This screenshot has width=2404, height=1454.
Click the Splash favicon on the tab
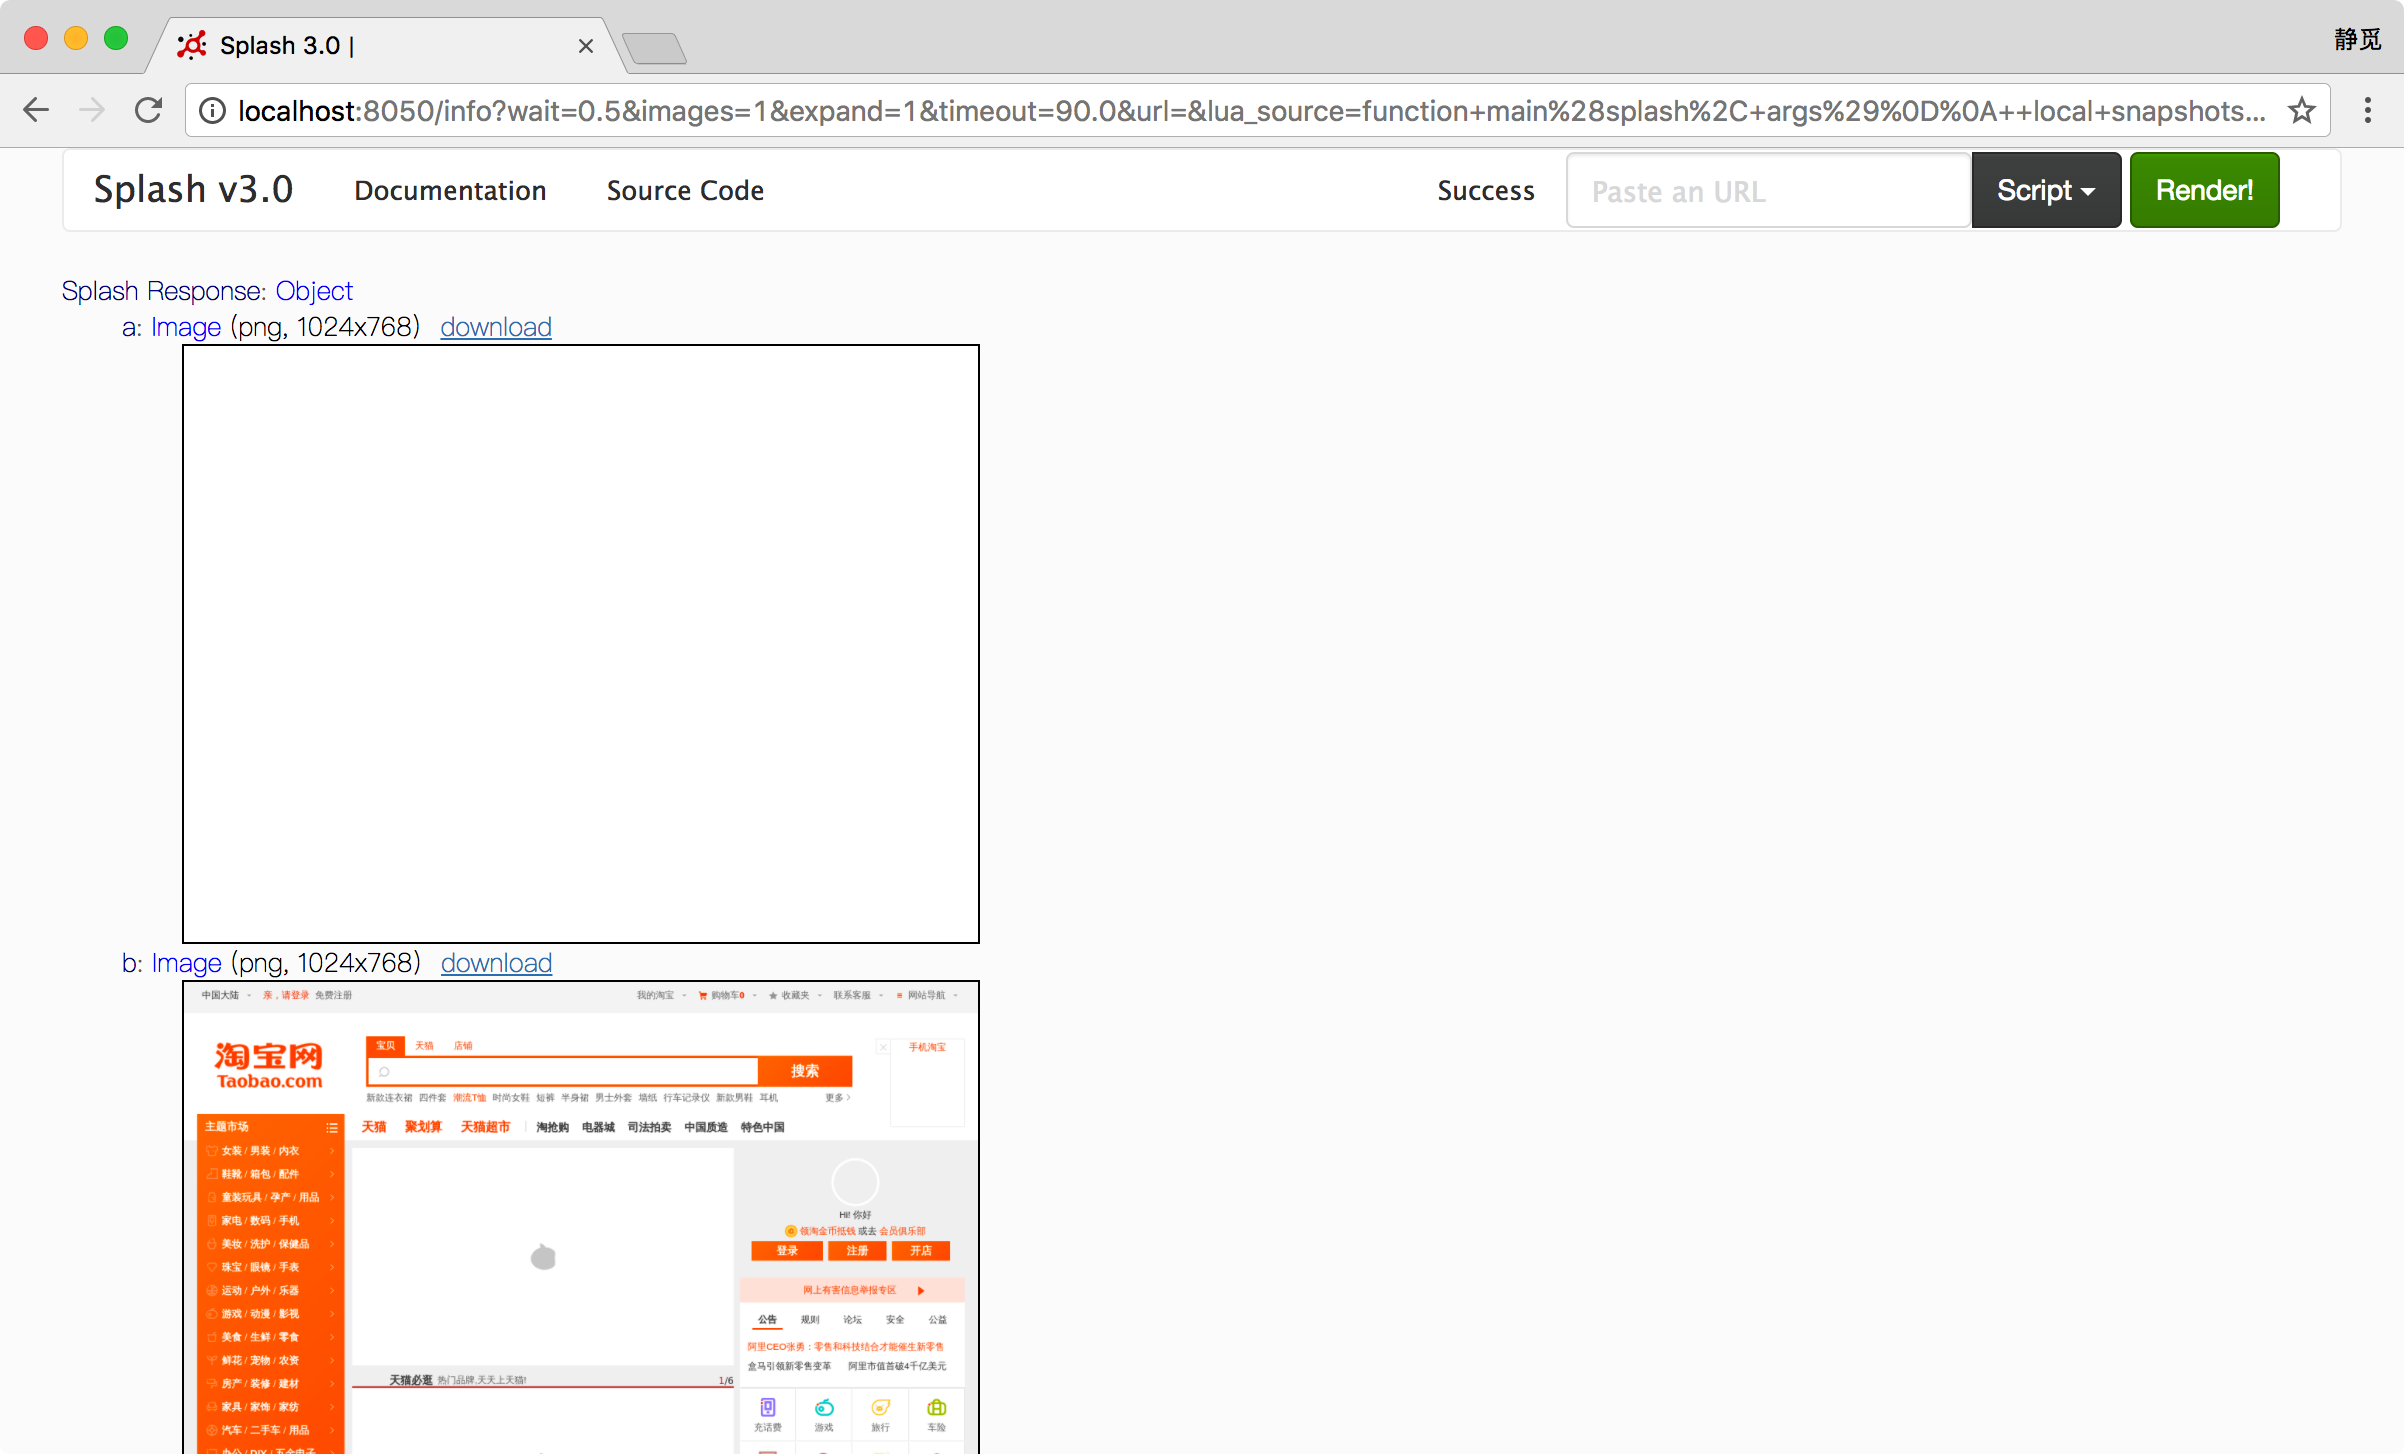(x=191, y=45)
